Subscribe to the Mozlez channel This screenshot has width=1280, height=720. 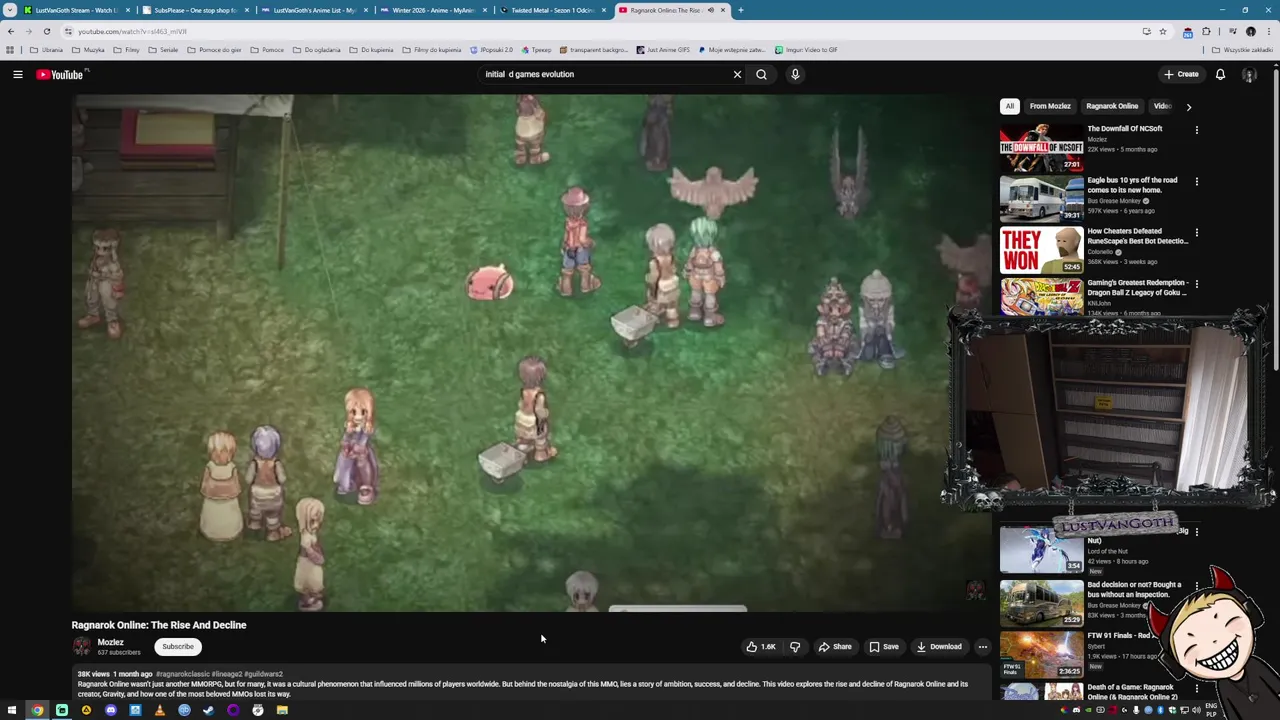click(178, 647)
